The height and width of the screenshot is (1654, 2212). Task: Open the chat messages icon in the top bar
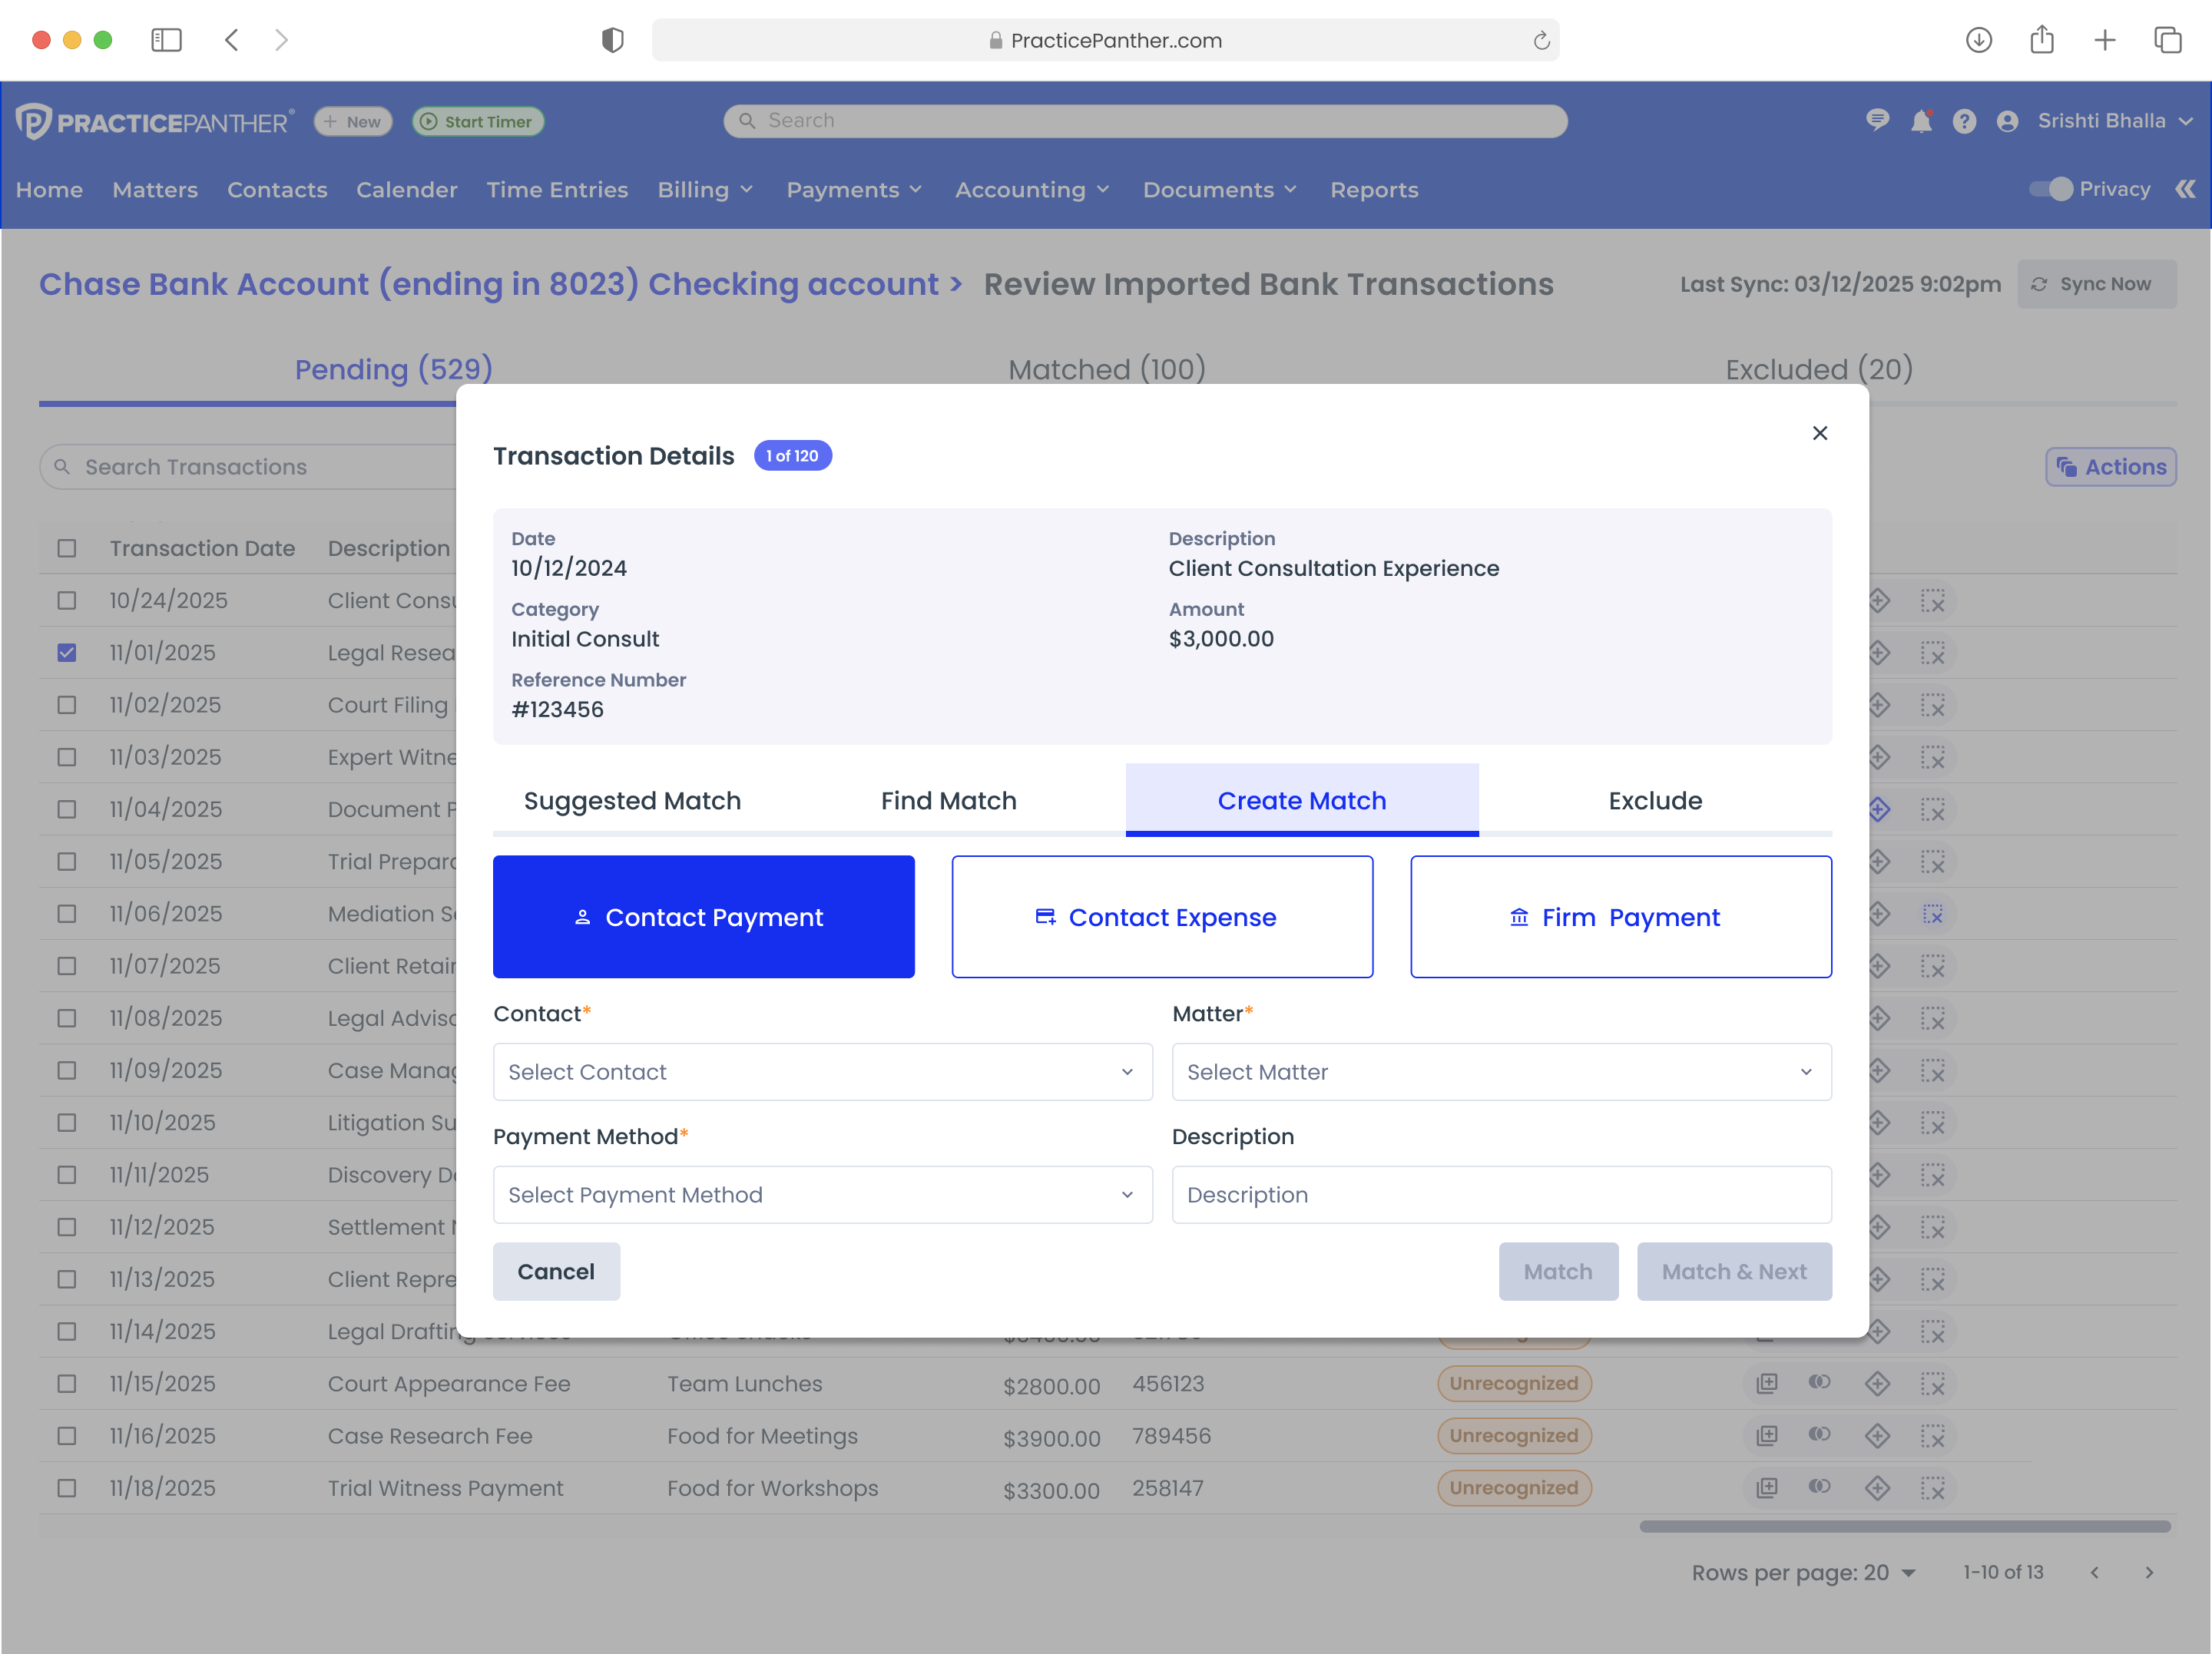1878,120
